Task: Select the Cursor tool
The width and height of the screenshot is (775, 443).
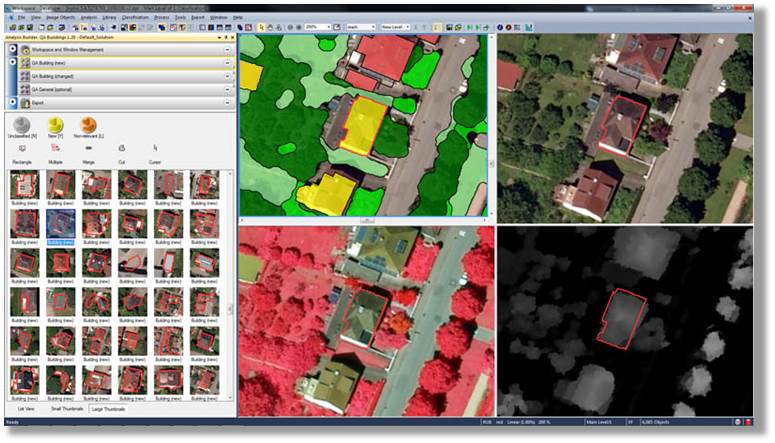Action: (155, 154)
